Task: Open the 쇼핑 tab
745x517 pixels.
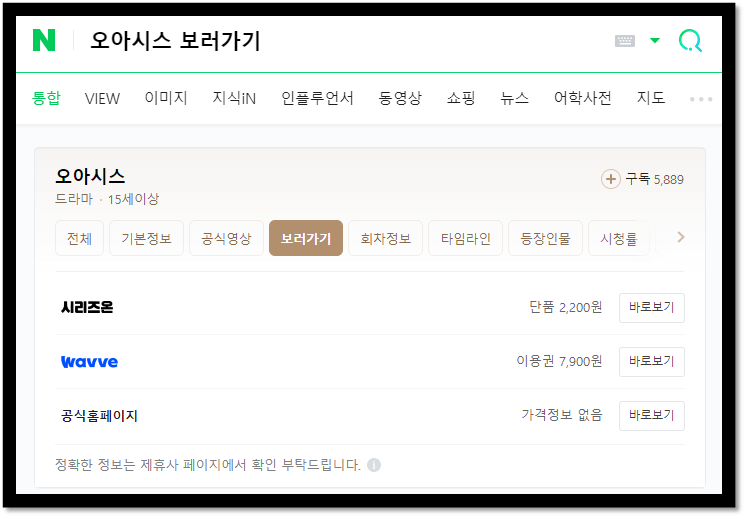Action: tap(461, 98)
